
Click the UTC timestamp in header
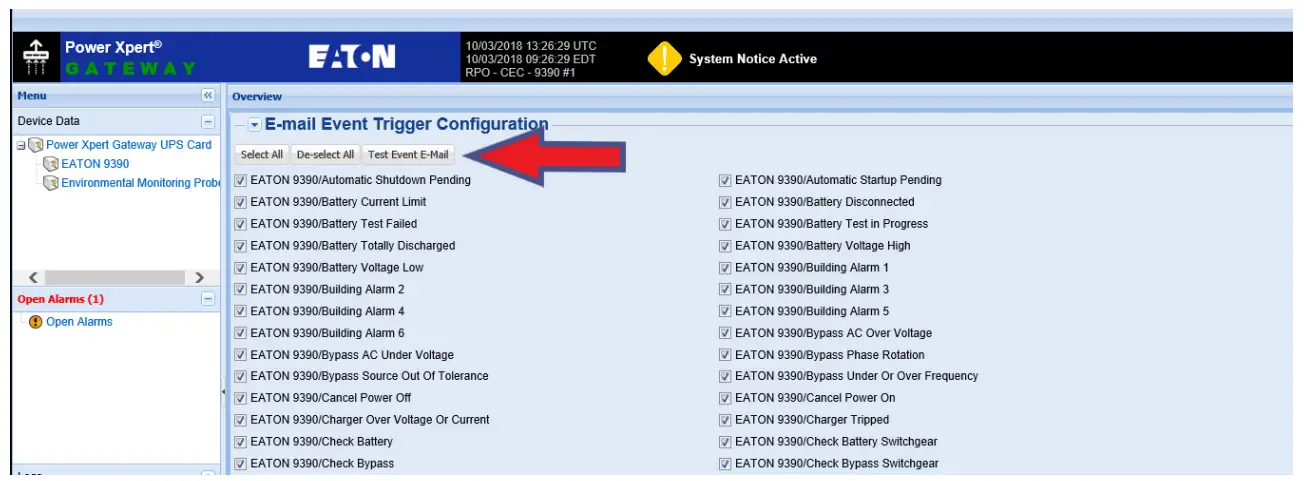531,46
